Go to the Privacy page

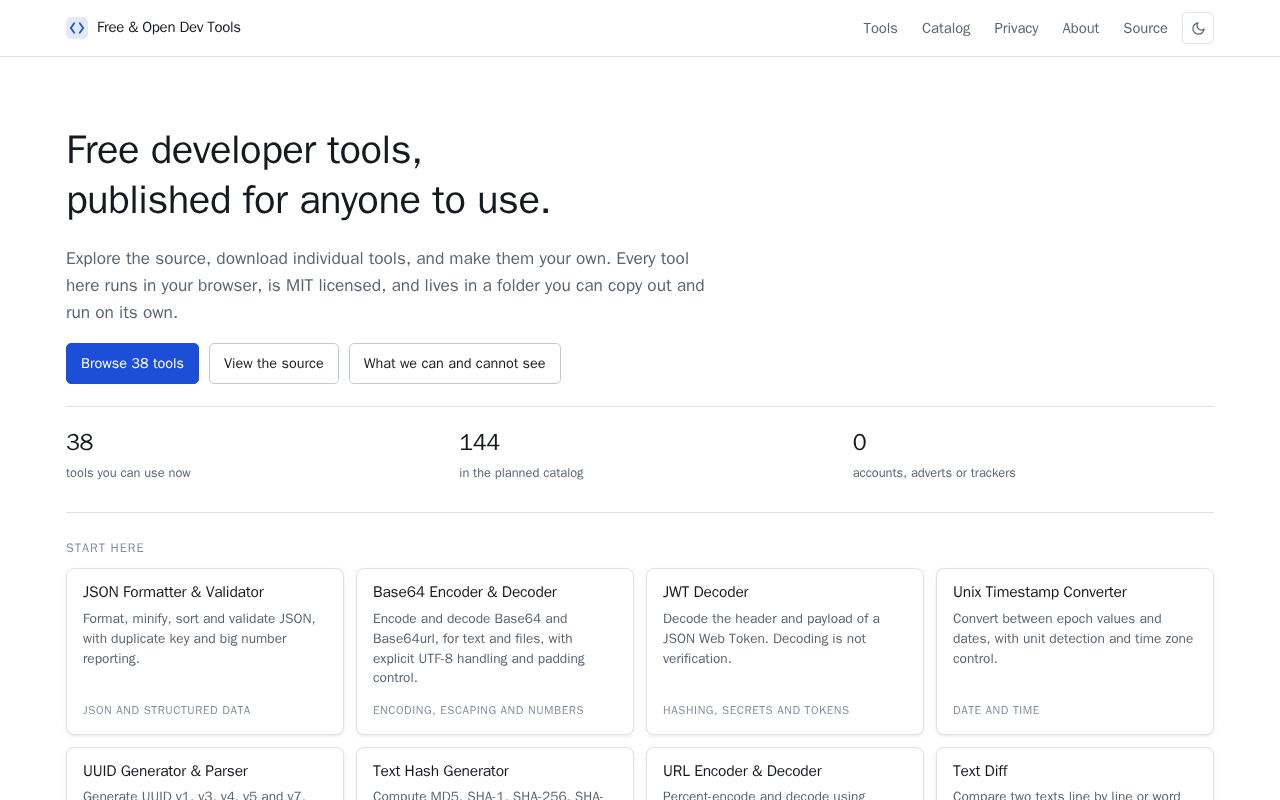tap(1016, 28)
